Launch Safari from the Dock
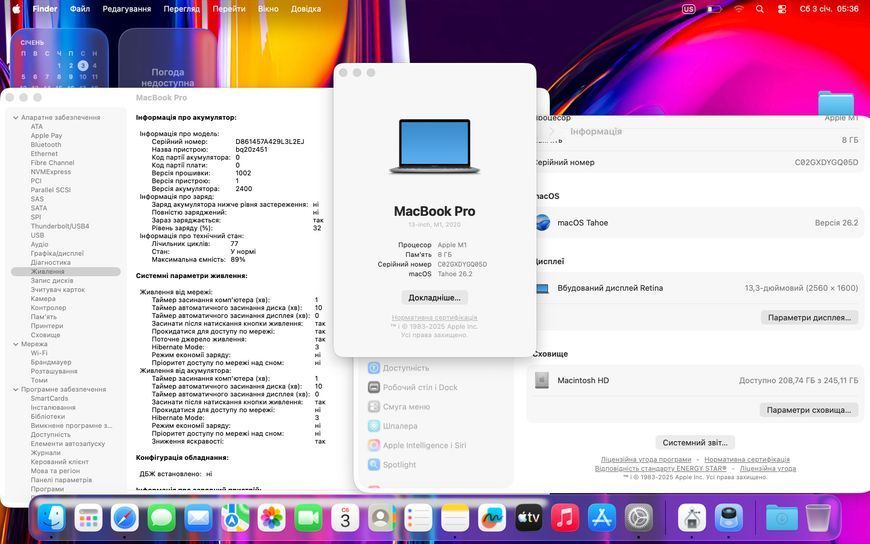Viewport: 870px width, 544px height. pyautogui.click(x=125, y=518)
